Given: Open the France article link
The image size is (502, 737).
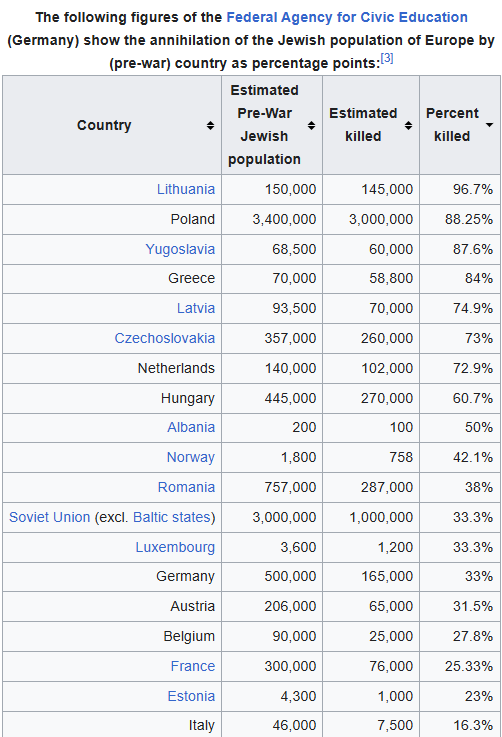Looking at the screenshot, I should (193, 666).
